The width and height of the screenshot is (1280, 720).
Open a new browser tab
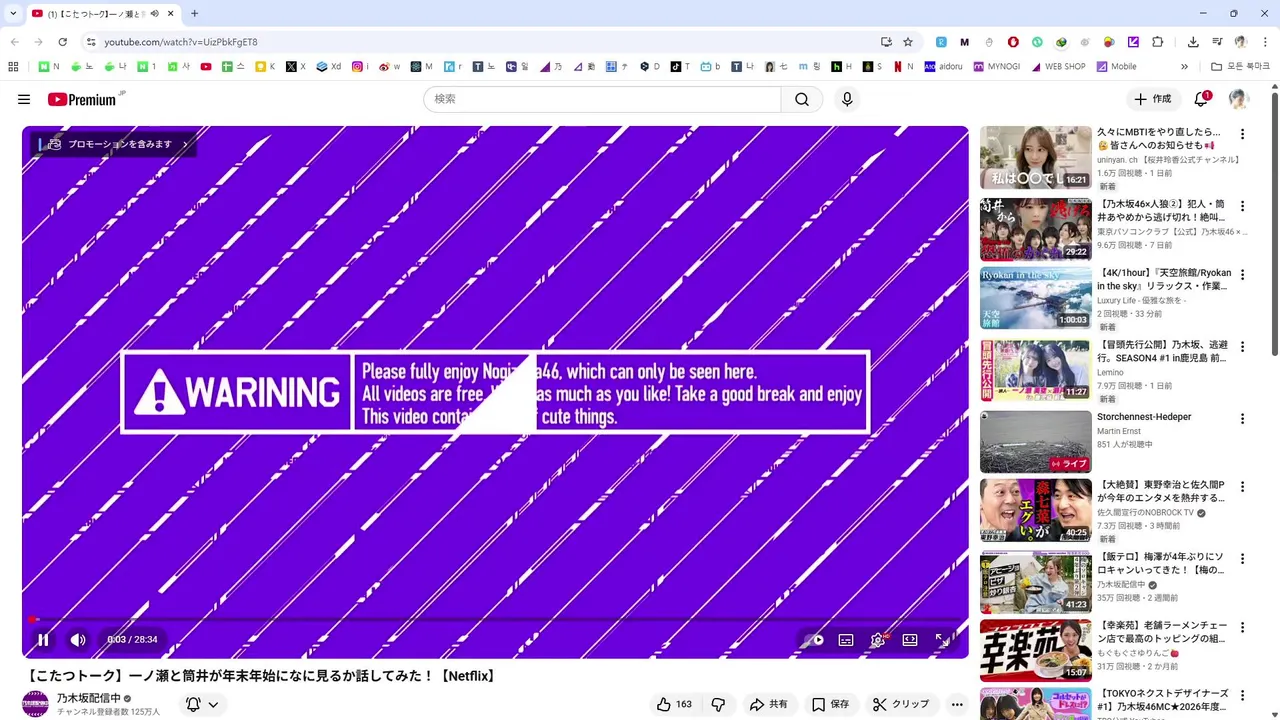tap(194, 13)
